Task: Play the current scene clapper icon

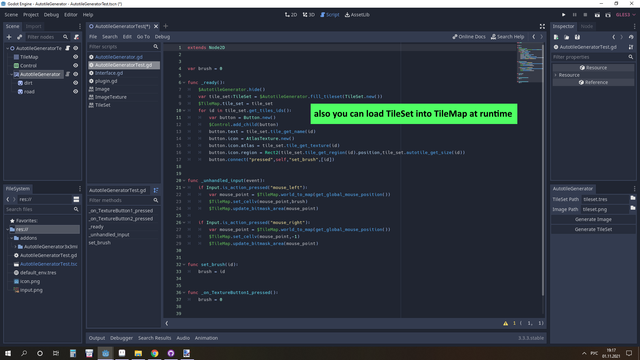Action: tap(597, 15)
